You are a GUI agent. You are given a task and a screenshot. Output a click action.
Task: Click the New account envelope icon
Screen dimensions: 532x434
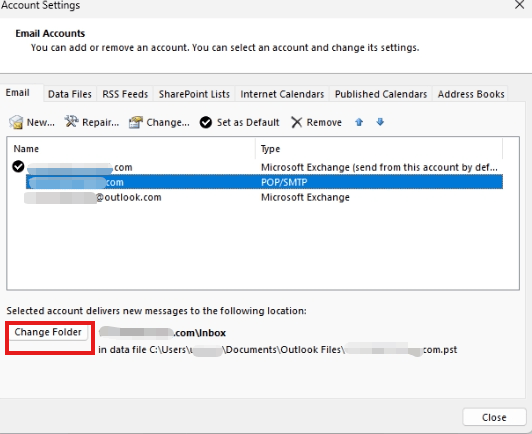pos(16,122)
